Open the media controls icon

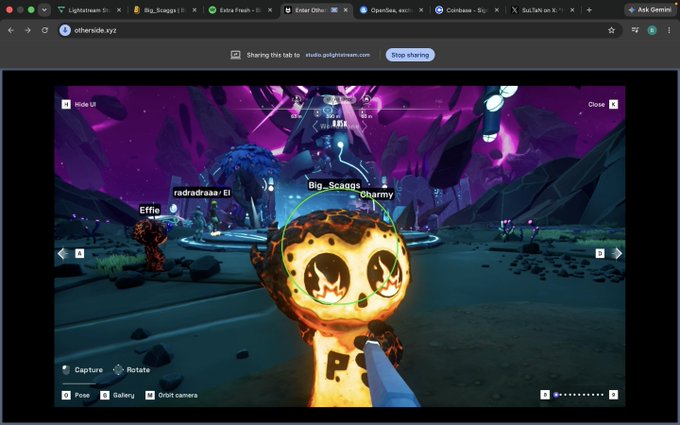(x=635, y=30)
